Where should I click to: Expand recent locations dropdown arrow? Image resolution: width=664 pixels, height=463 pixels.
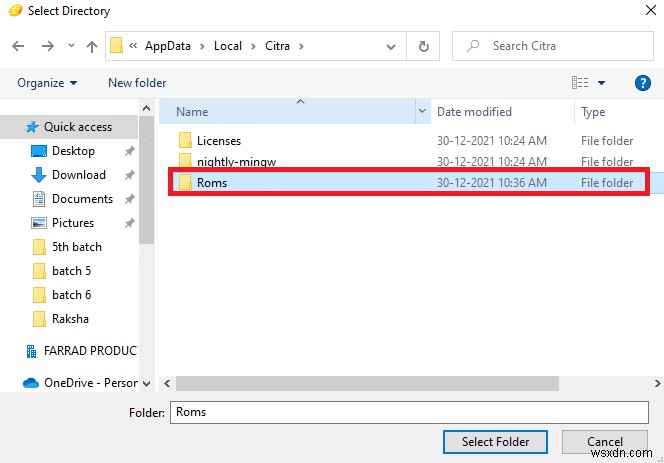pyautogui.click(x=69, y=46)
